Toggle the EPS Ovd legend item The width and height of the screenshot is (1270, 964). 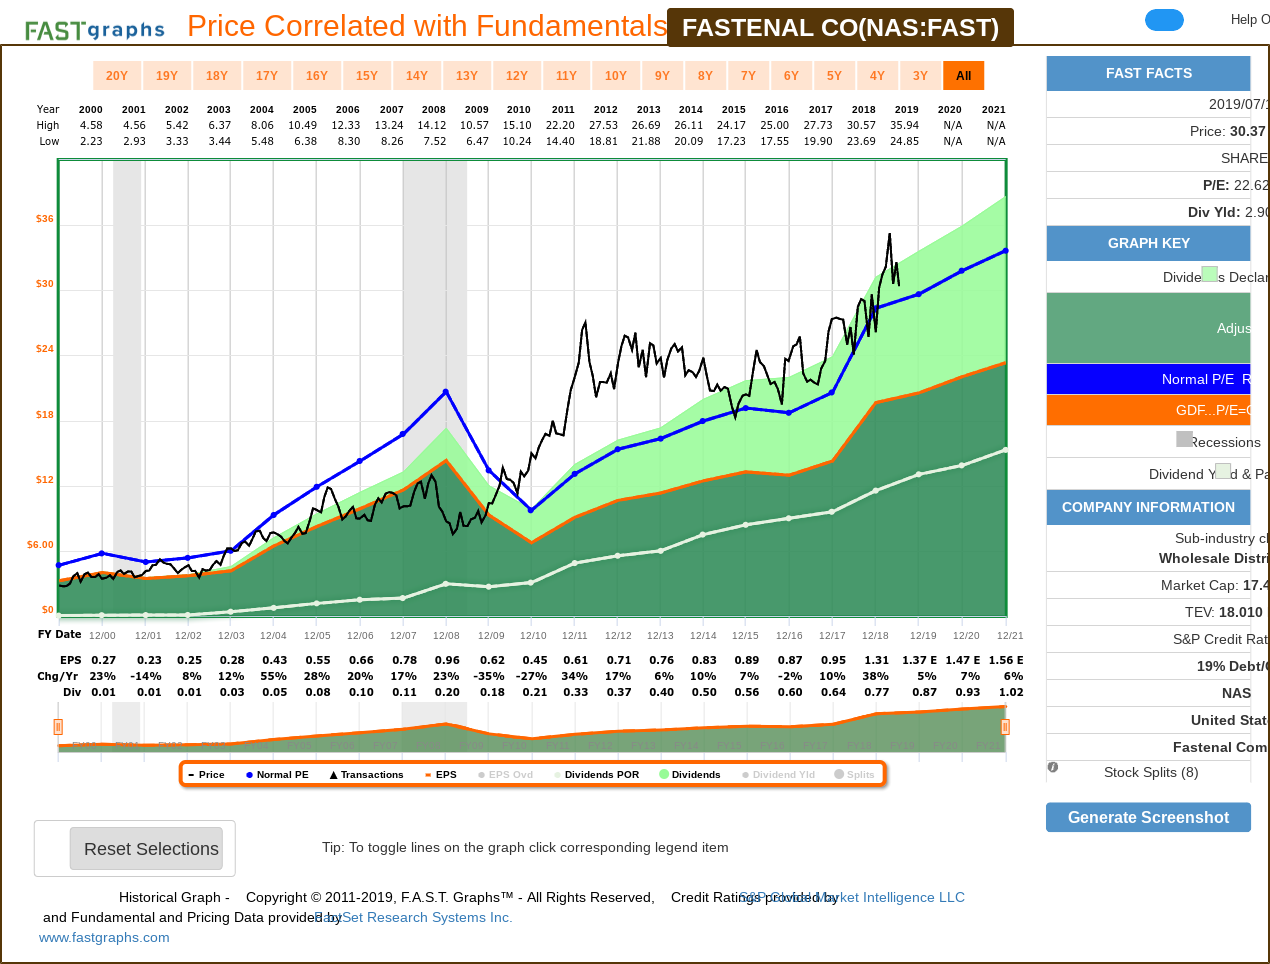(x=505, y=775)
